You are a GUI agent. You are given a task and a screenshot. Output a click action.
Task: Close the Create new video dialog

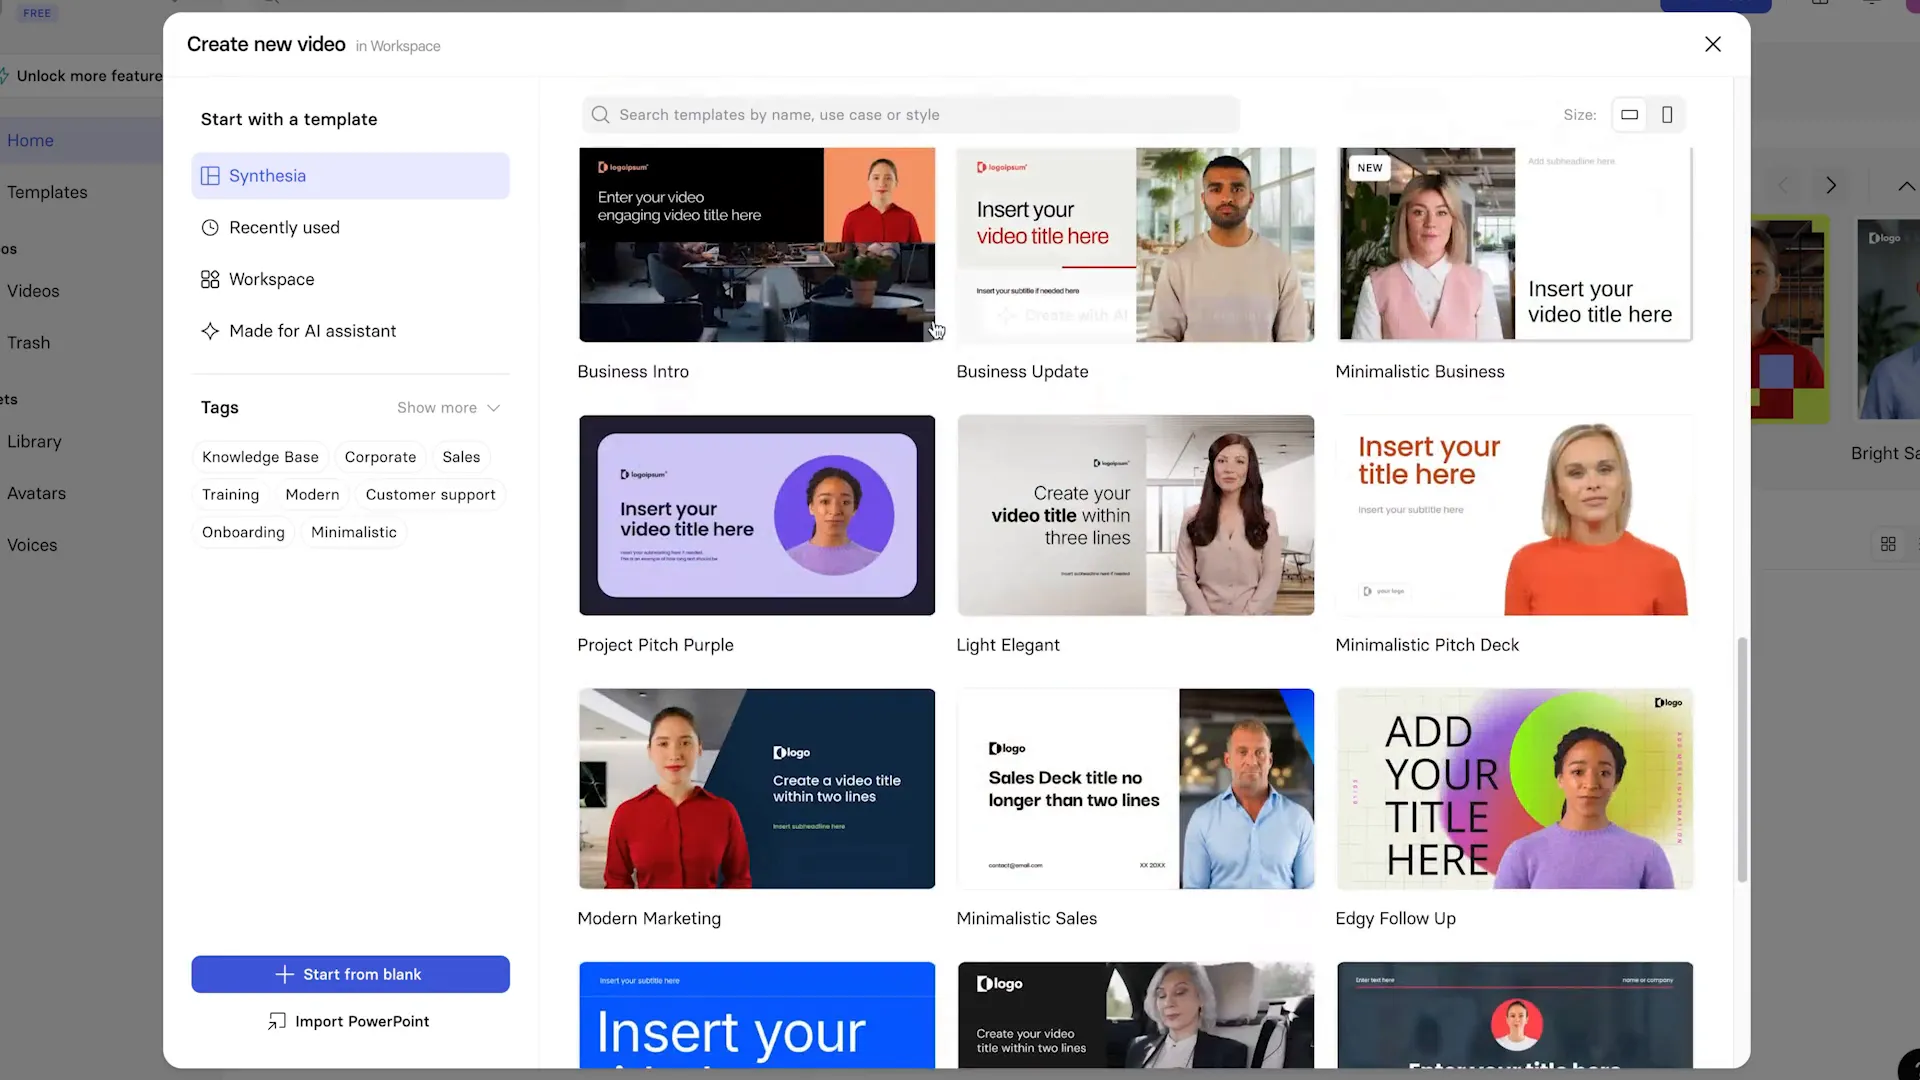[1713, 44]
